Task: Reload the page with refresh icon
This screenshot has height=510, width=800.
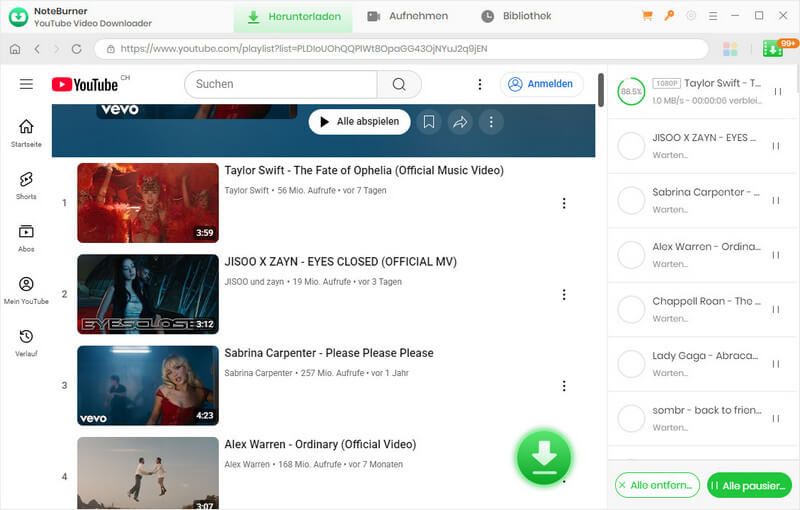Action: (x=76, y=49)
